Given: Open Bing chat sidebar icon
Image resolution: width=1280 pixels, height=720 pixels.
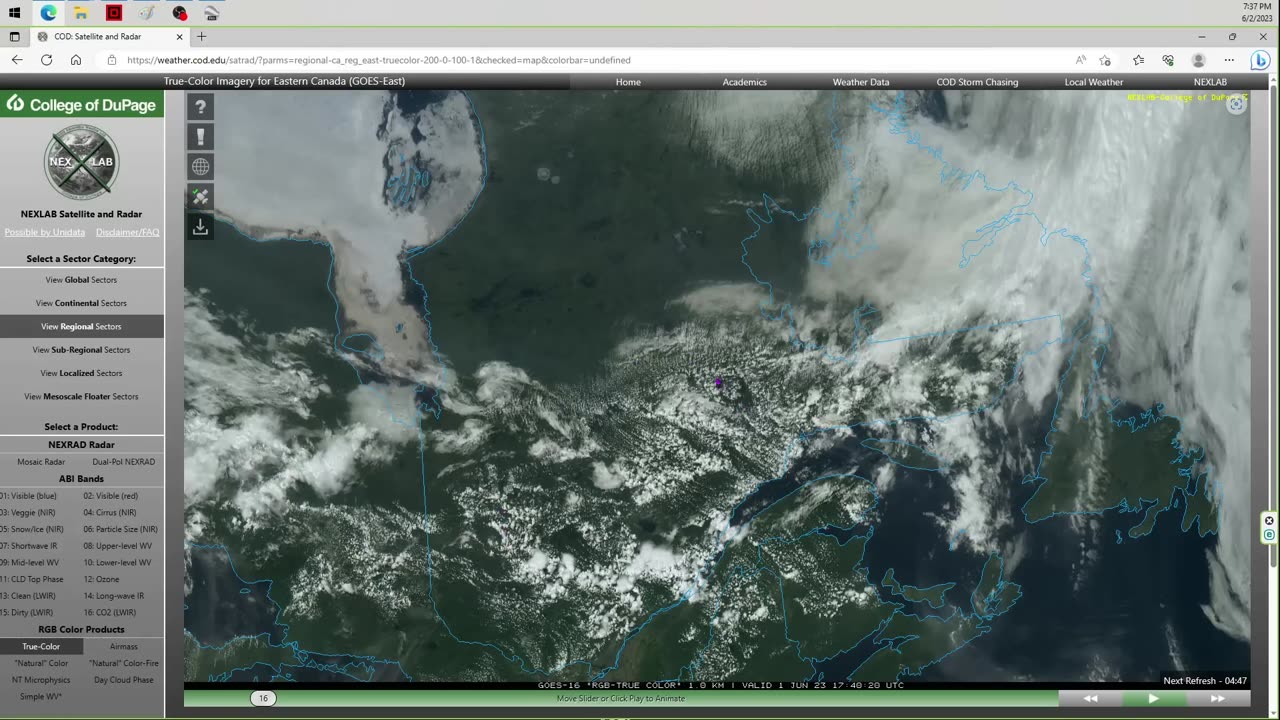Looking at the screenshot, I should 1260,60.
